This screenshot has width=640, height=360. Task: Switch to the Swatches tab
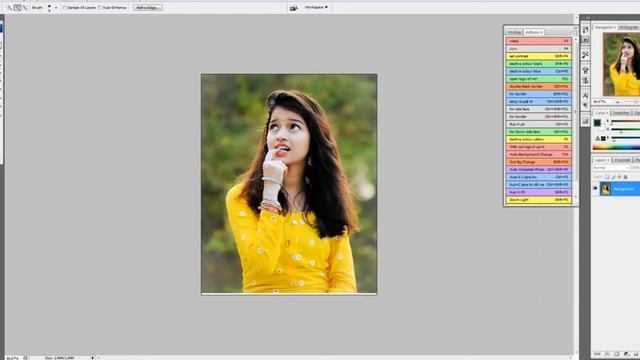(621, 113)
